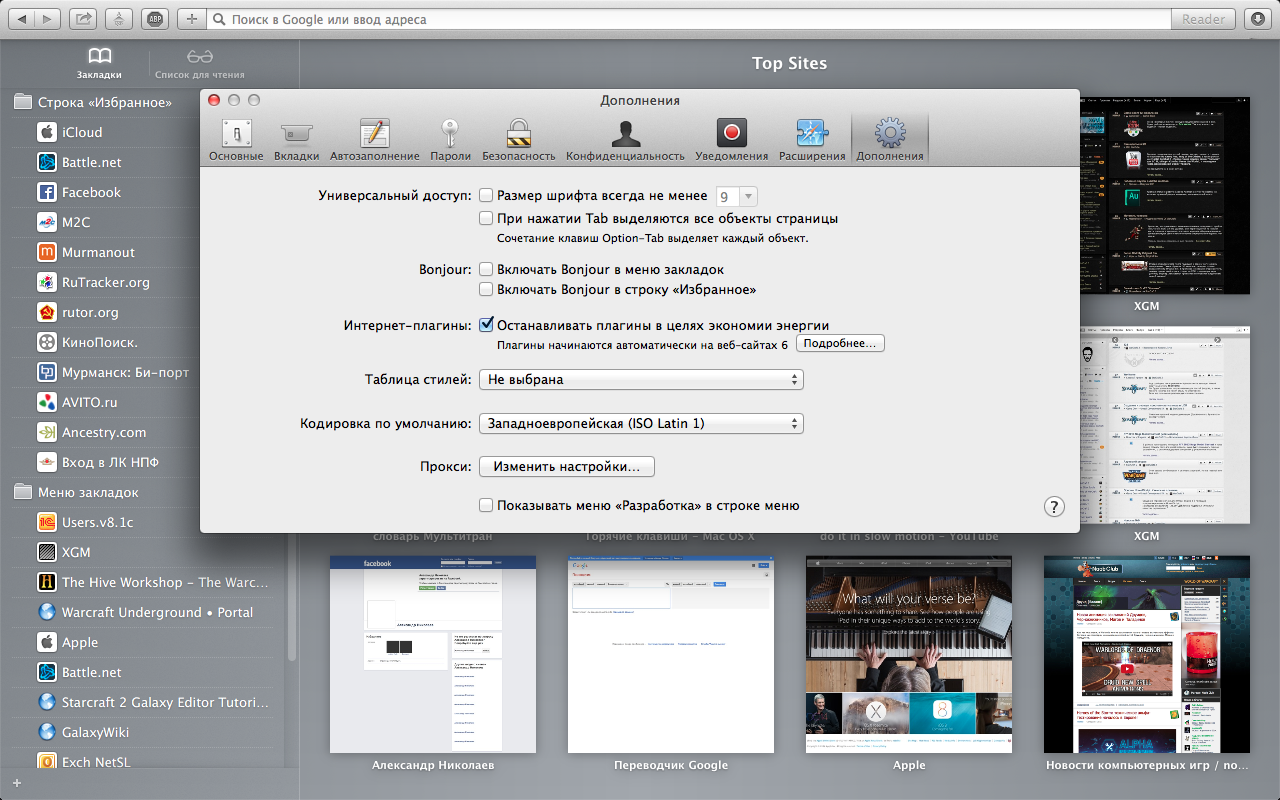Open the Новости компьютерных игр thumbnail

(1147, 655)
